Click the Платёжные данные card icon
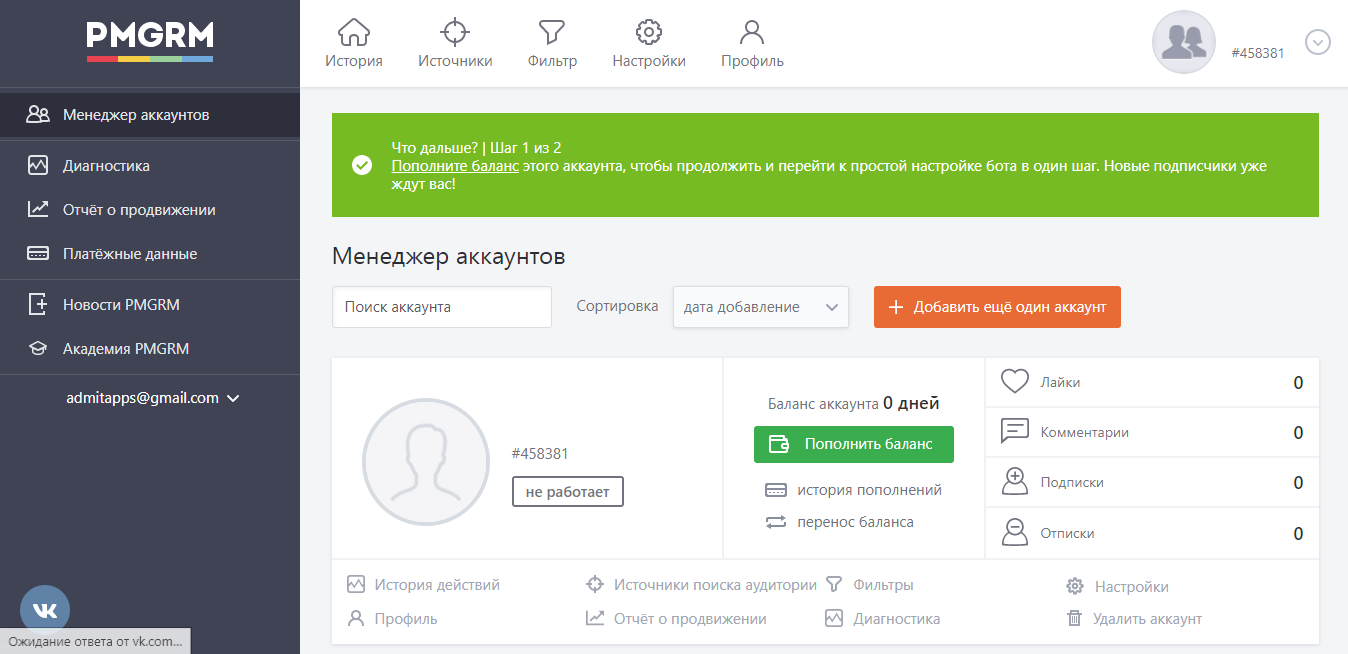Viewport: 1348px width, 654px height. [x=38, y=253]
